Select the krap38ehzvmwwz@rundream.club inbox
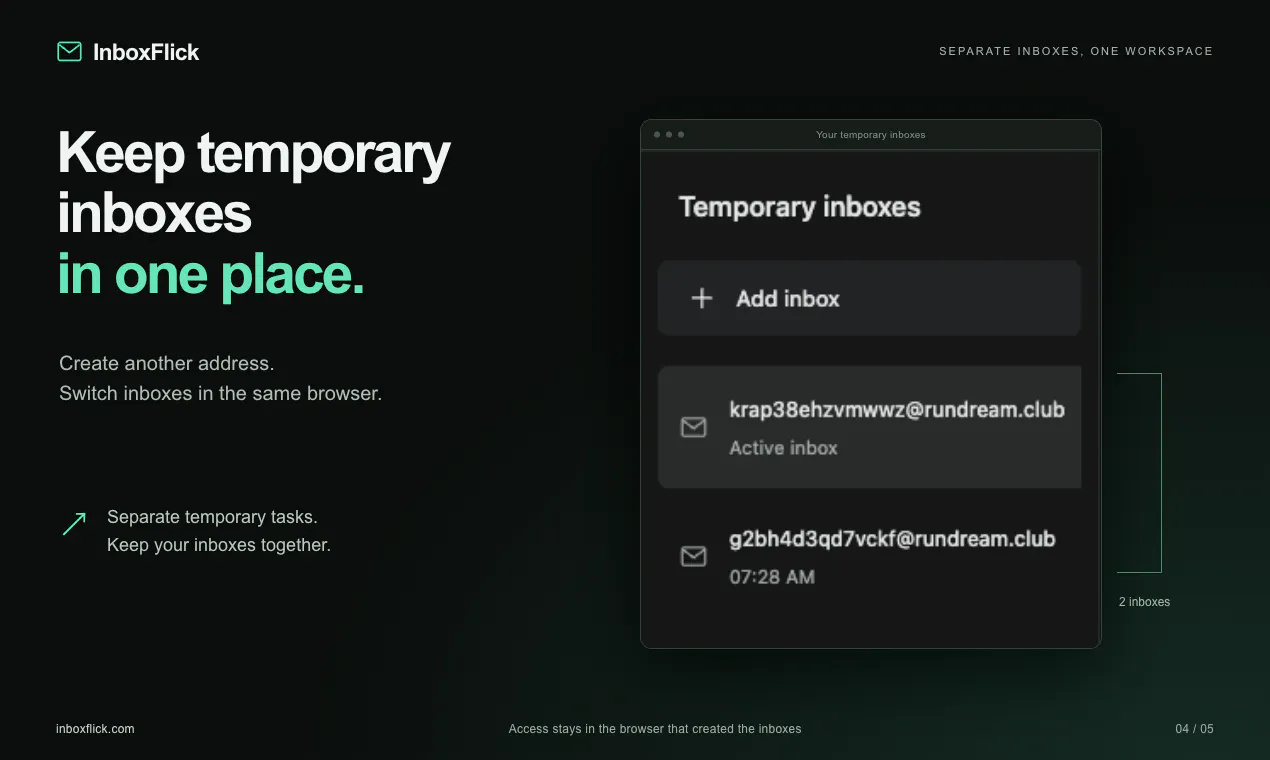1270x760 pixels. pyautogui.click(x=869, y=427)
